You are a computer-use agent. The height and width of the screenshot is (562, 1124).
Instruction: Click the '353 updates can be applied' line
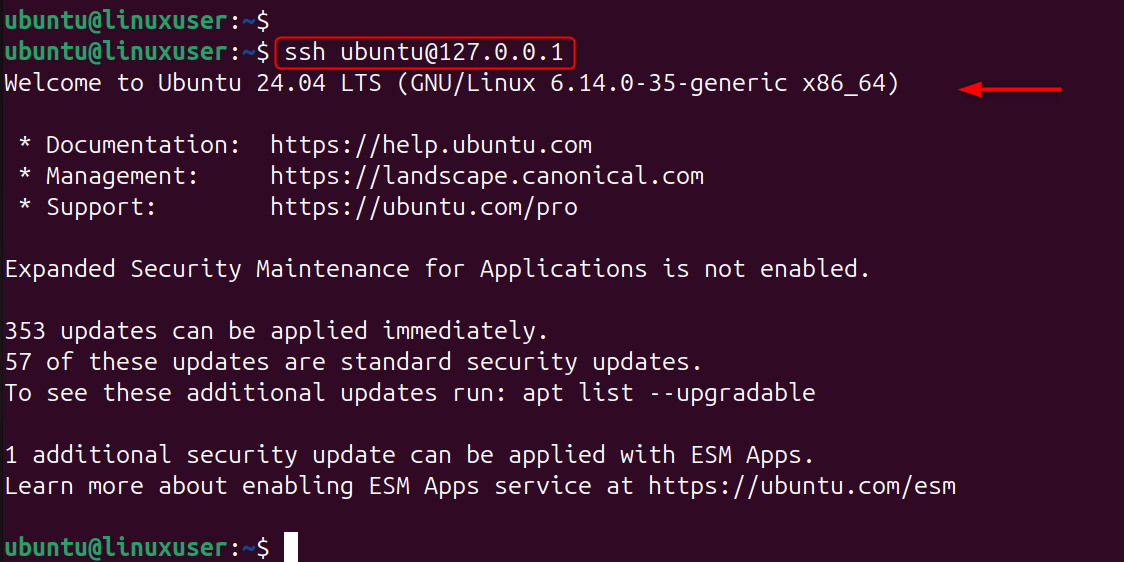tap(276, 330)
